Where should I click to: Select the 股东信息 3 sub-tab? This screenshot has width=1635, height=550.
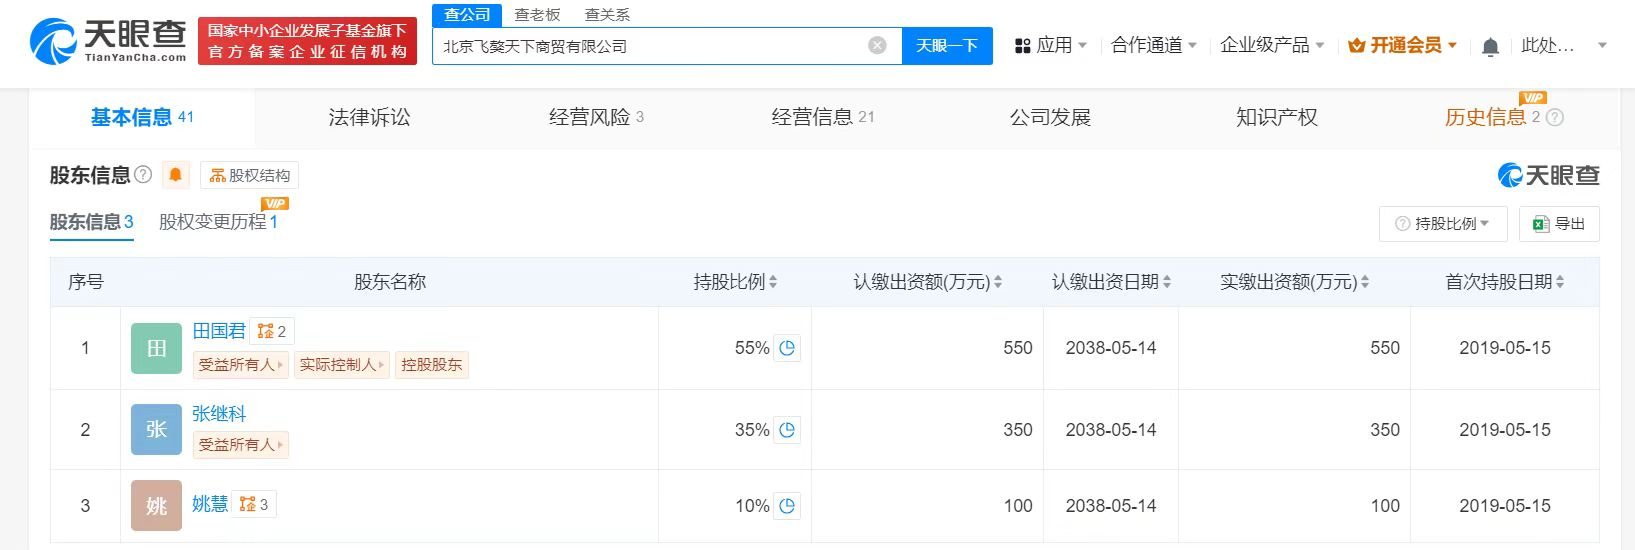pyautogui.click(x=92, y=222)
